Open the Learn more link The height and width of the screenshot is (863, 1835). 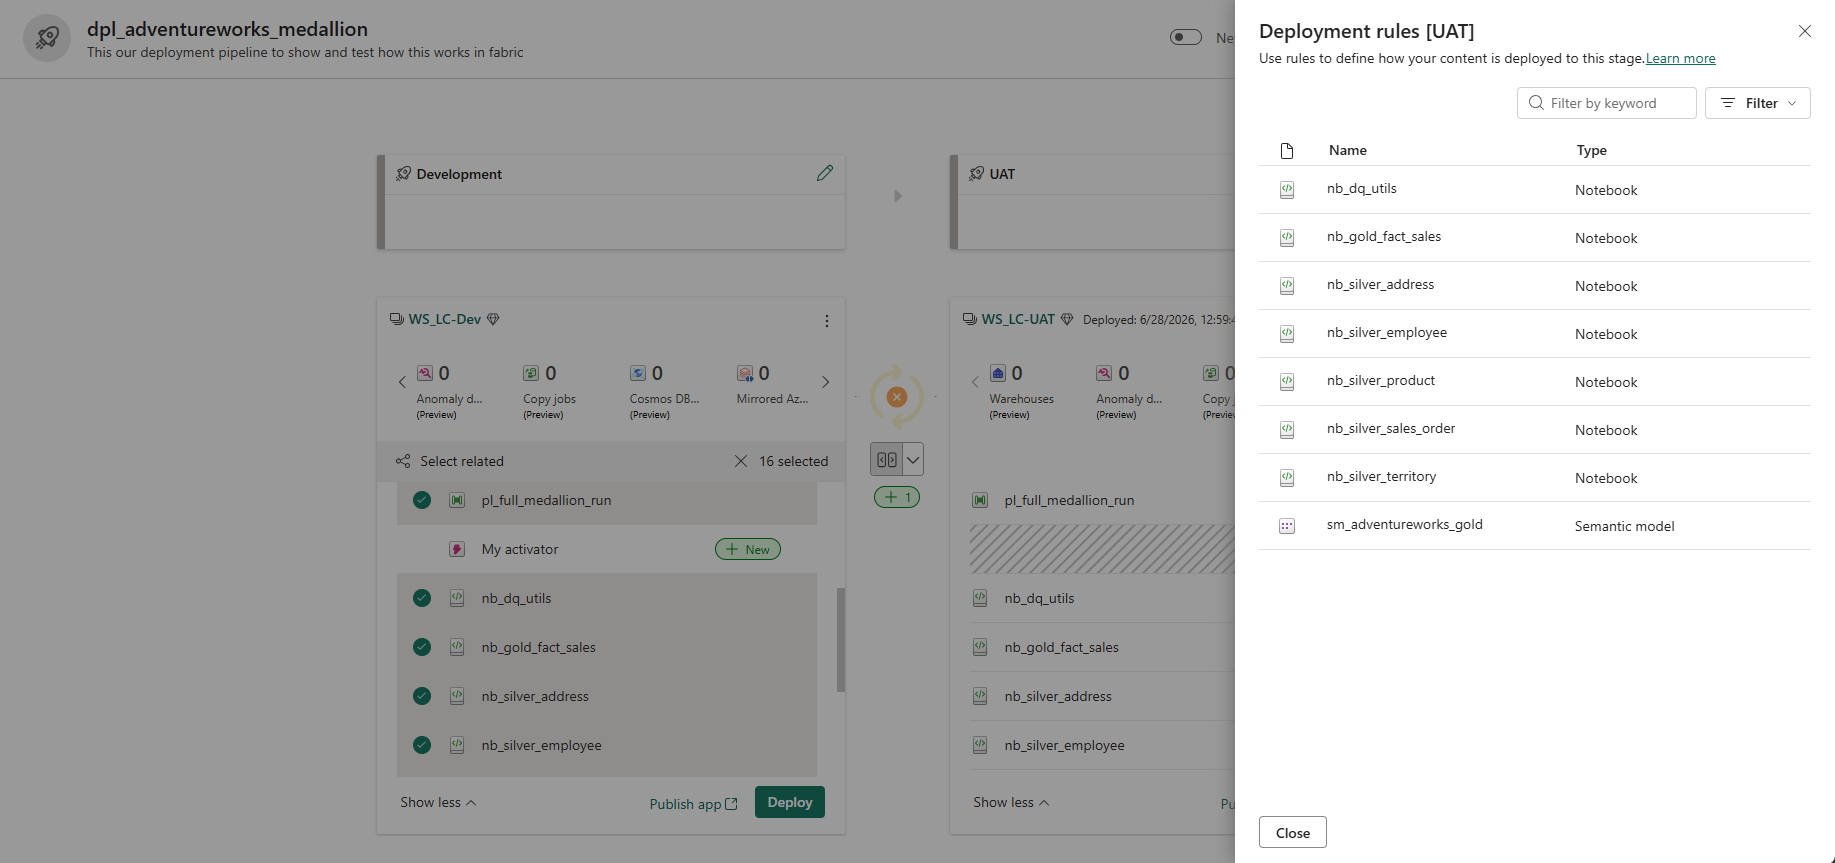click(1681, 59)
